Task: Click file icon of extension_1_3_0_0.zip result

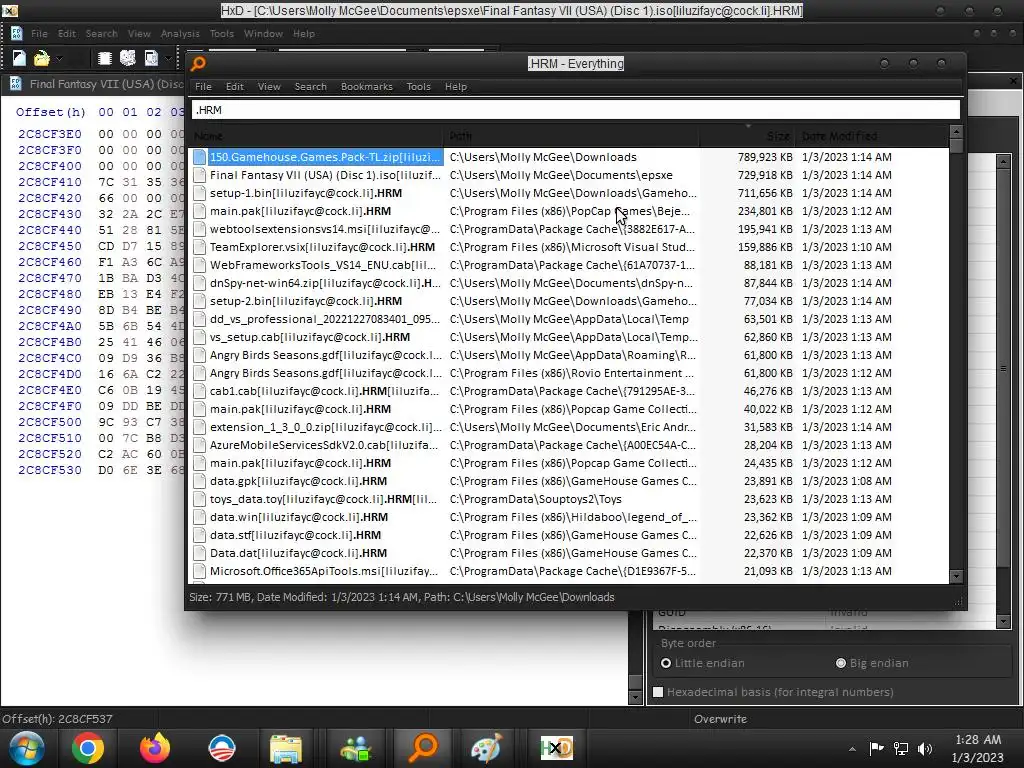Action: click(x=199, y=427)
